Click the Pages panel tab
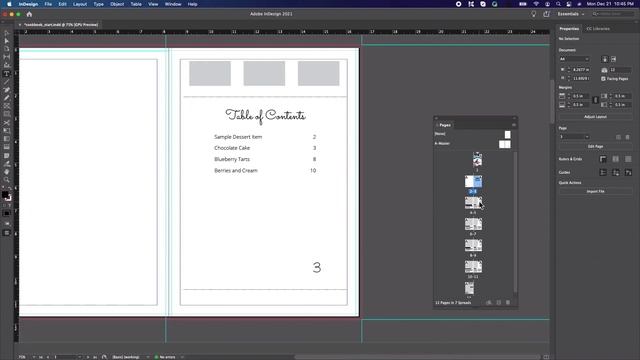This screenshot has width=640, height=360. (x=444, y=125)
